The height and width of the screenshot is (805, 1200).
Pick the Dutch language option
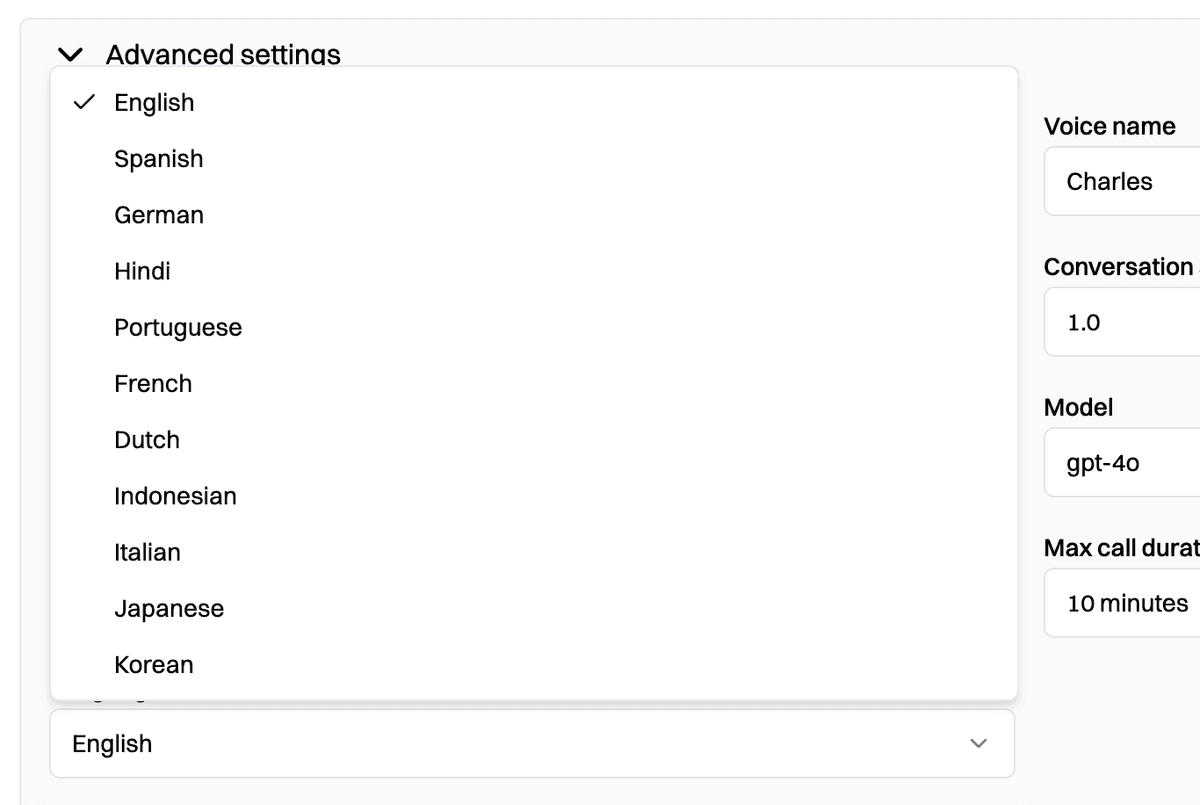147,440
